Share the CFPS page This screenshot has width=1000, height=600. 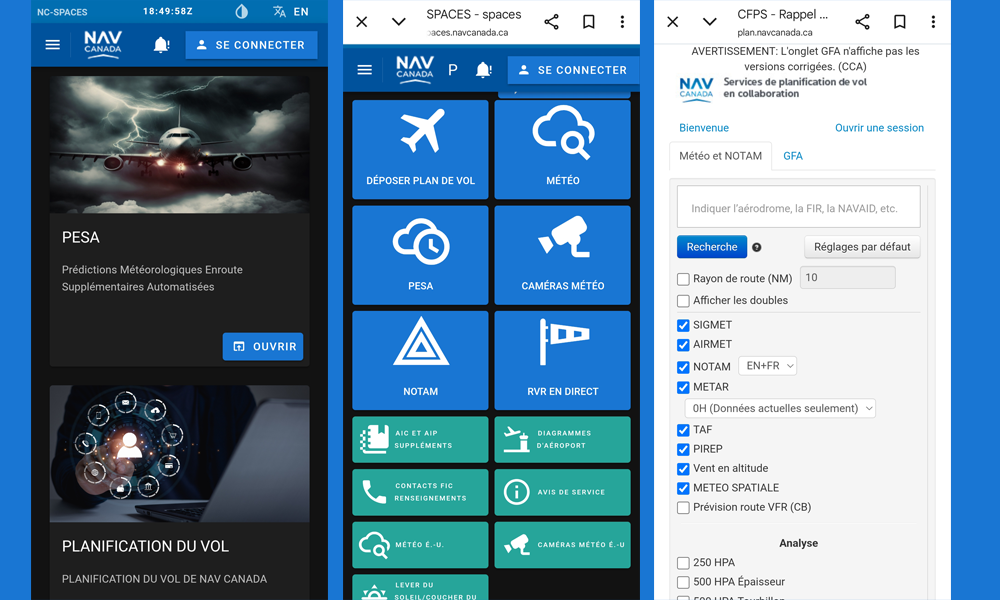[x=862, y=22]
